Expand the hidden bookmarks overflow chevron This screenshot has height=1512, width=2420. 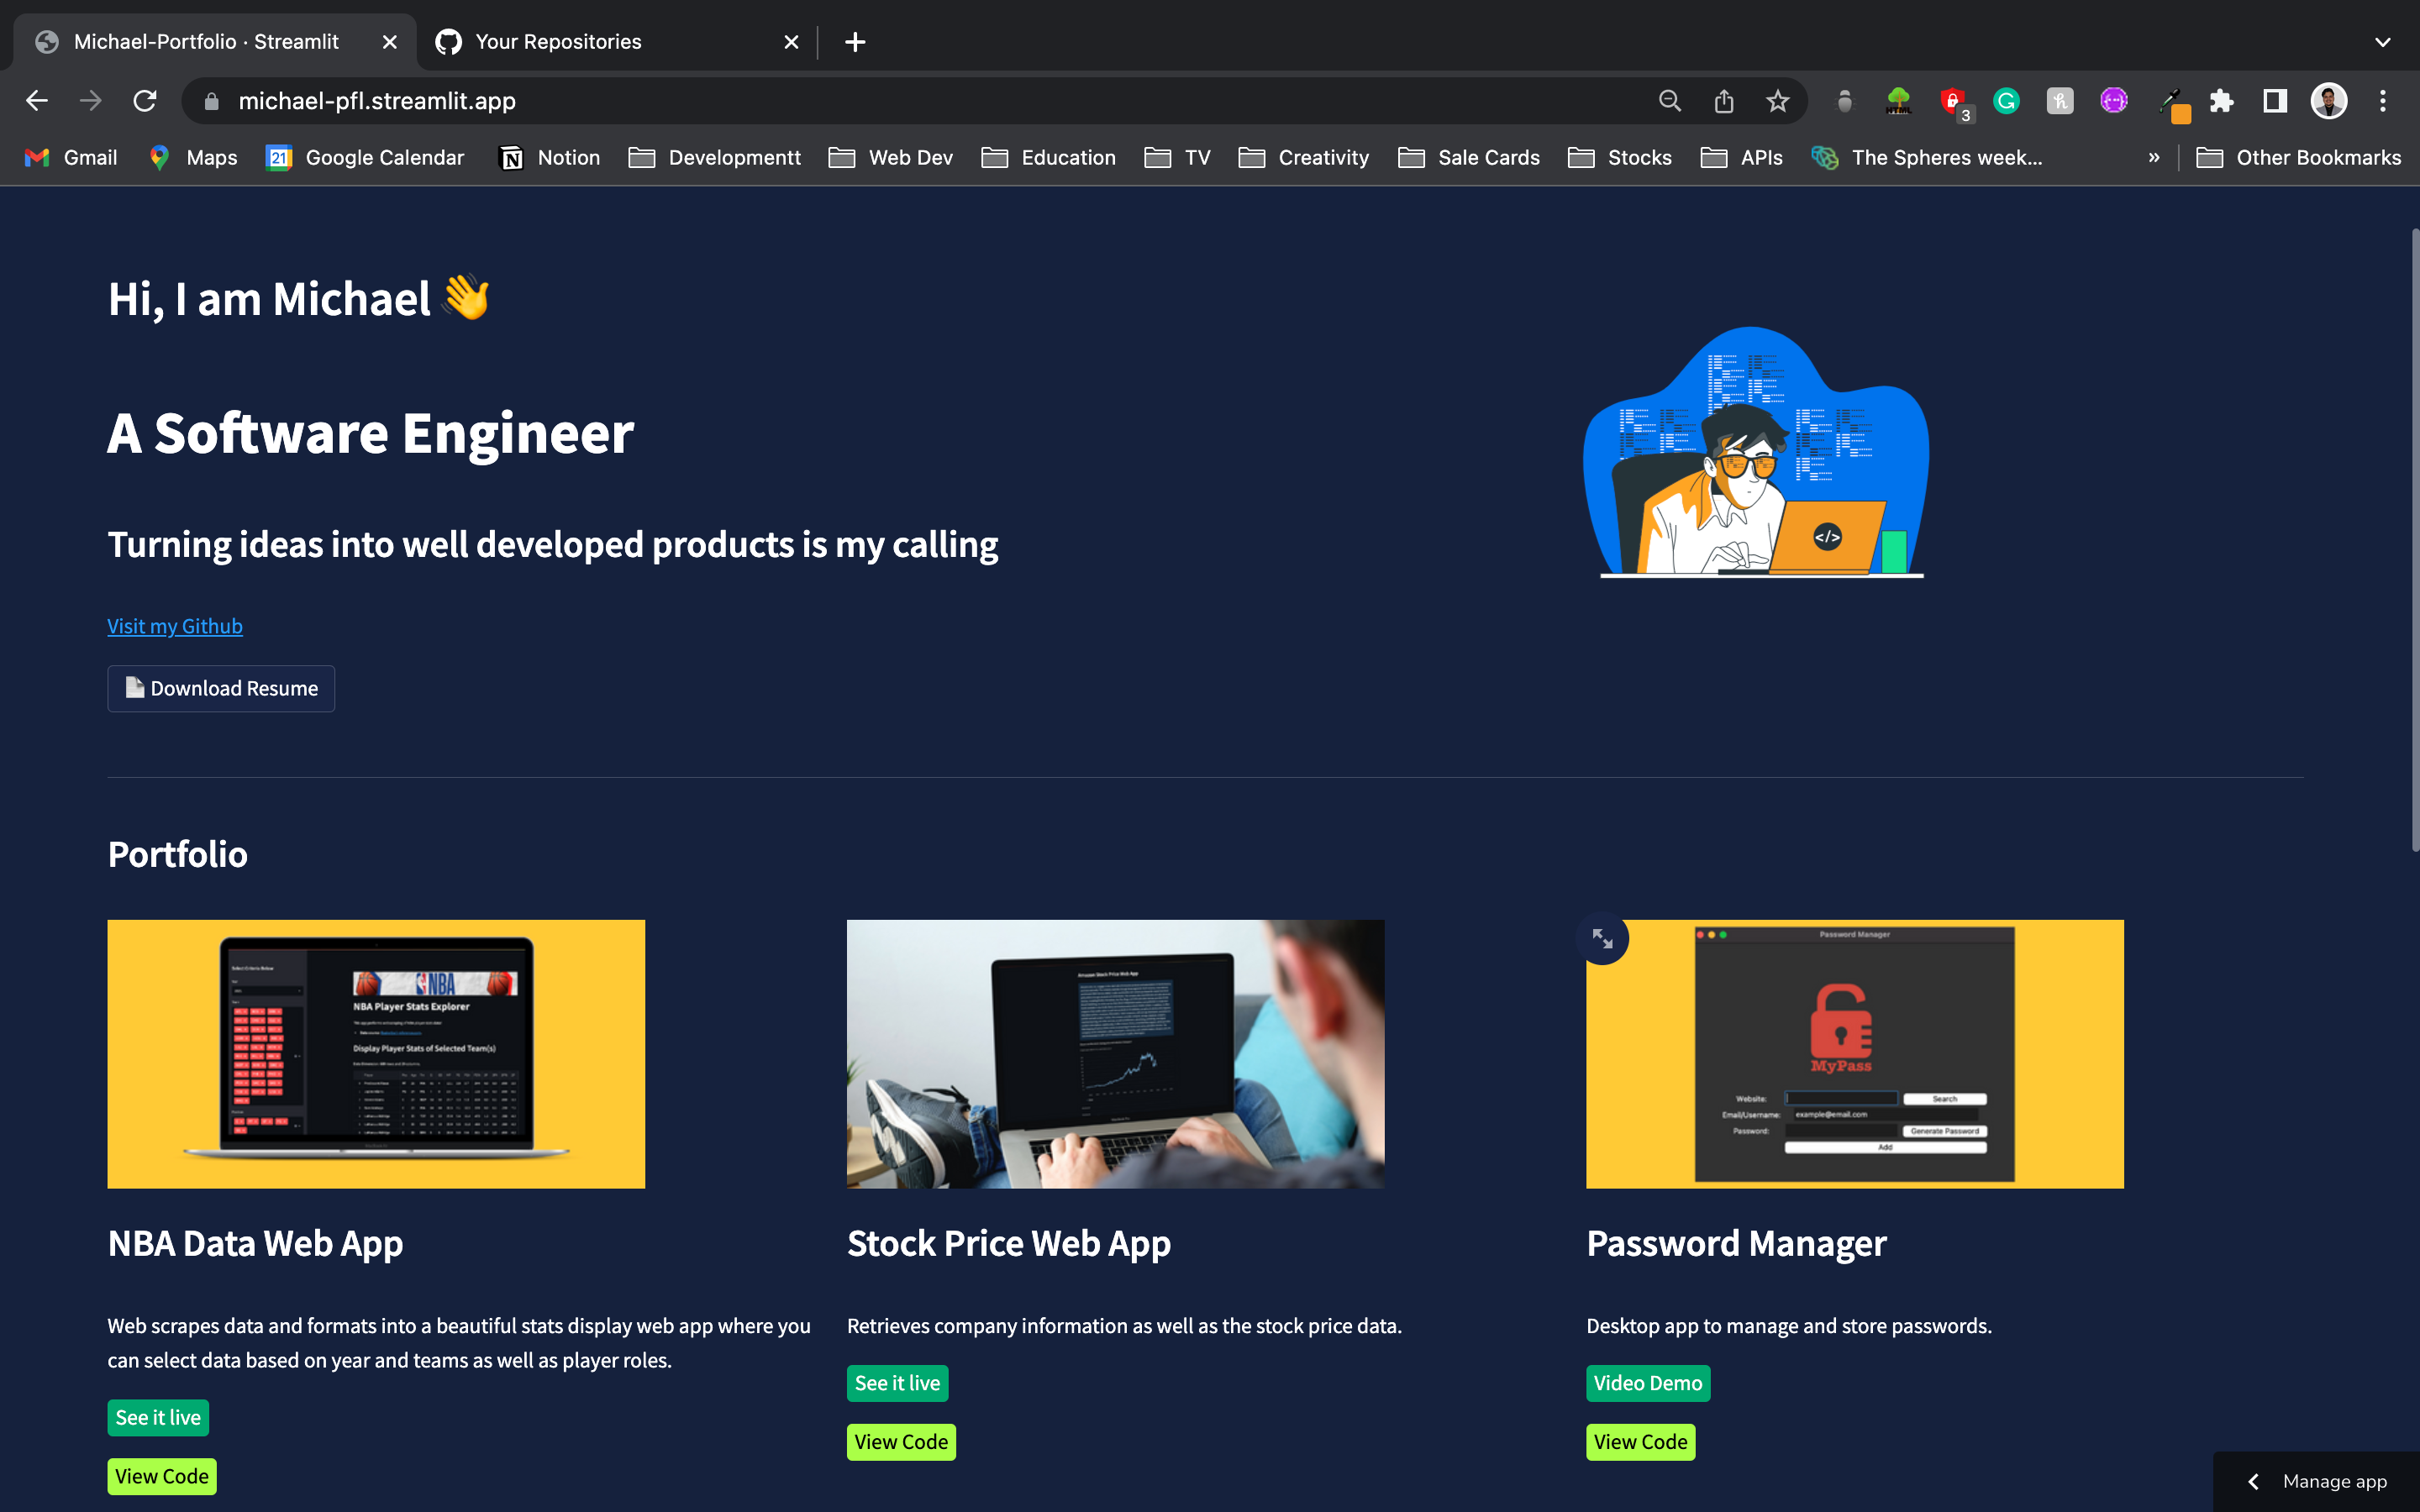click(2154, 157)
